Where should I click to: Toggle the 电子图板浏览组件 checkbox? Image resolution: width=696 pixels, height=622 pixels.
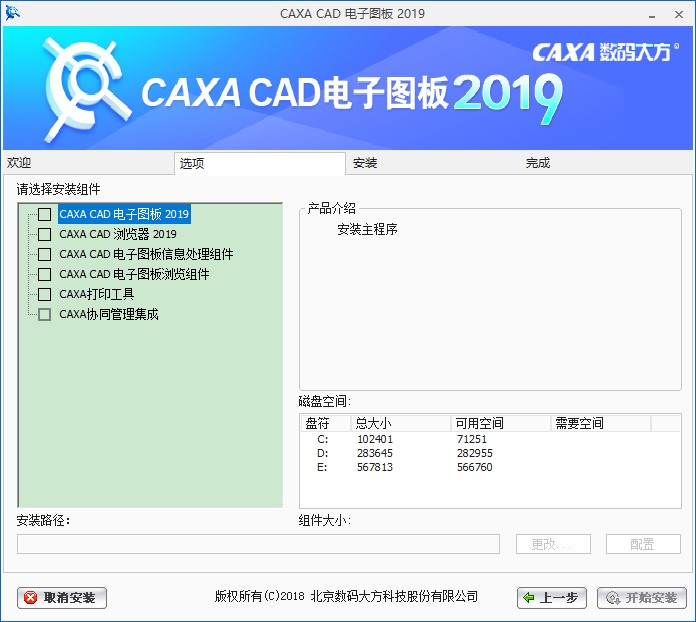point(44,274)
